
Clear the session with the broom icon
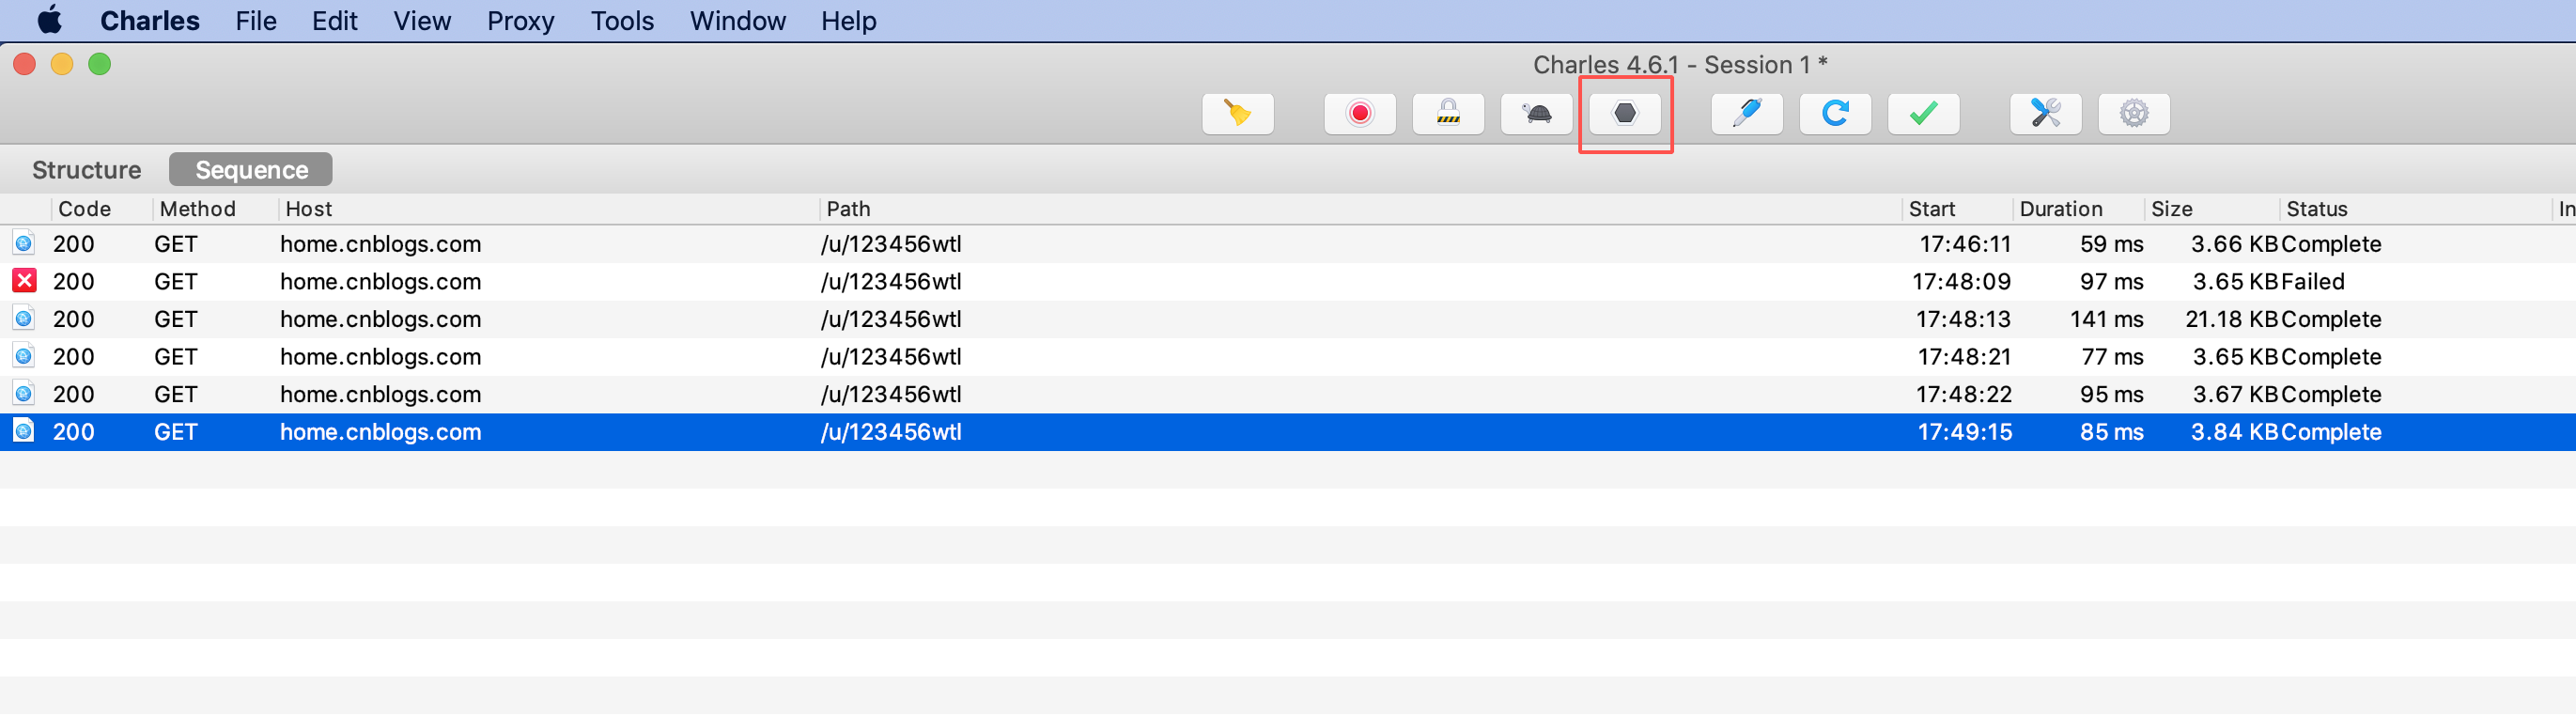coord(1238,113)
